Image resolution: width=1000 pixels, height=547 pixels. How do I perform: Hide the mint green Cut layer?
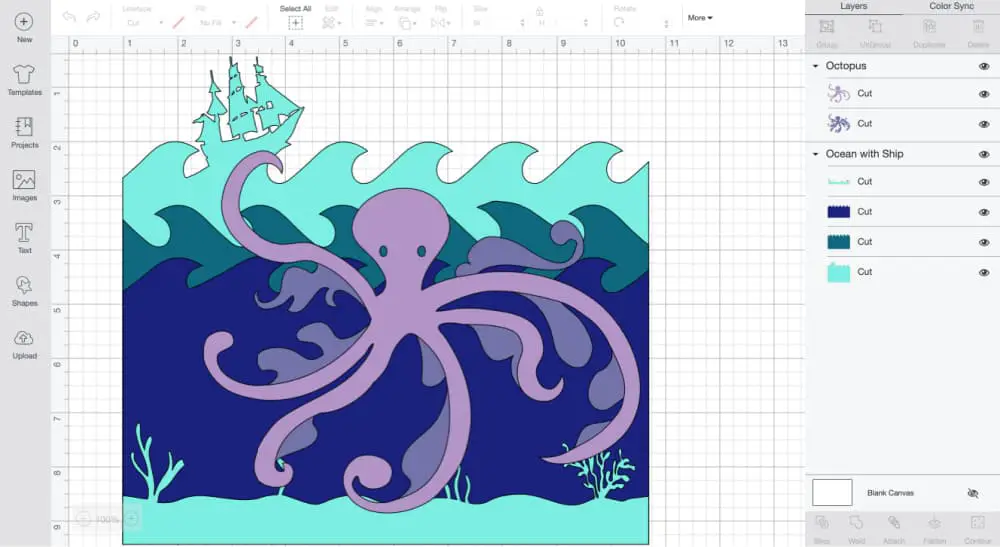[x=984, y=272]
